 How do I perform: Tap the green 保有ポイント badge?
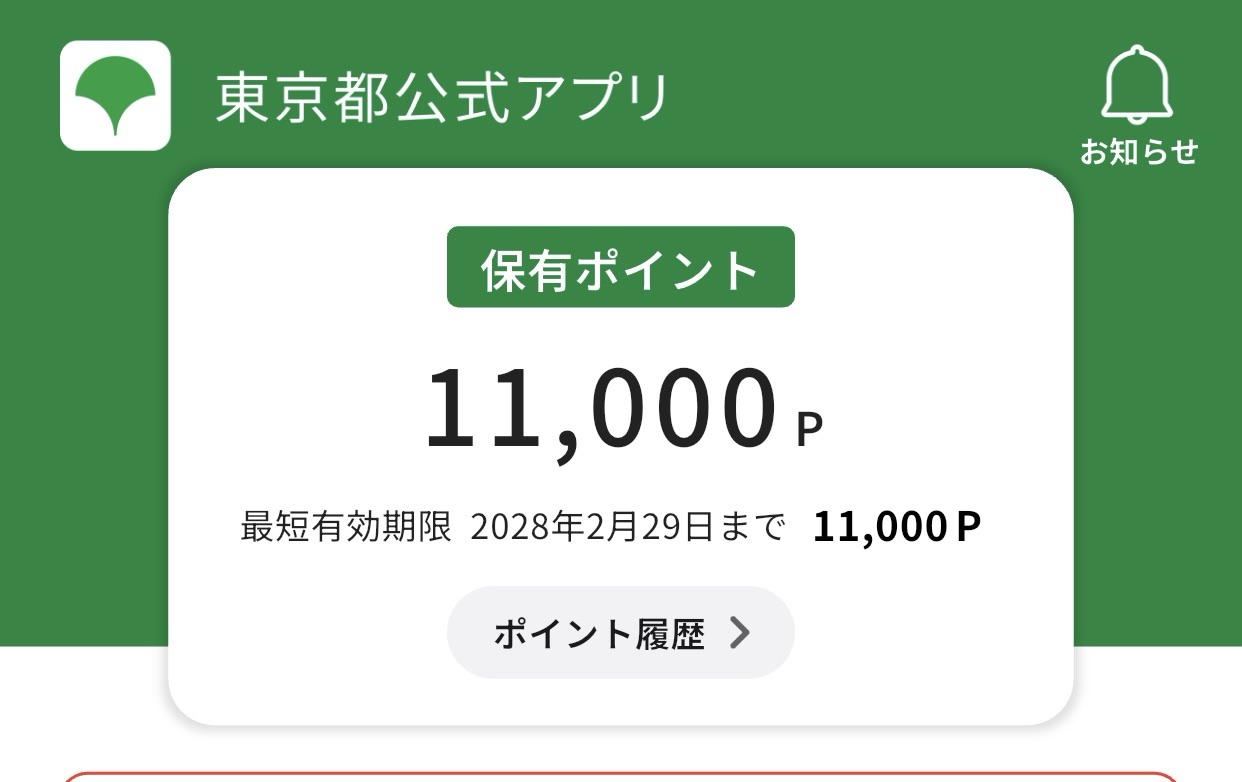pos(620,268)
